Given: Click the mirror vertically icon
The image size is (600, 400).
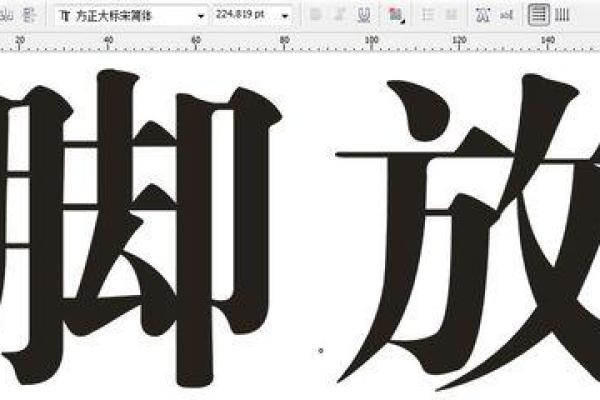Looking at the screenshot, I should (x=29, y=15).
